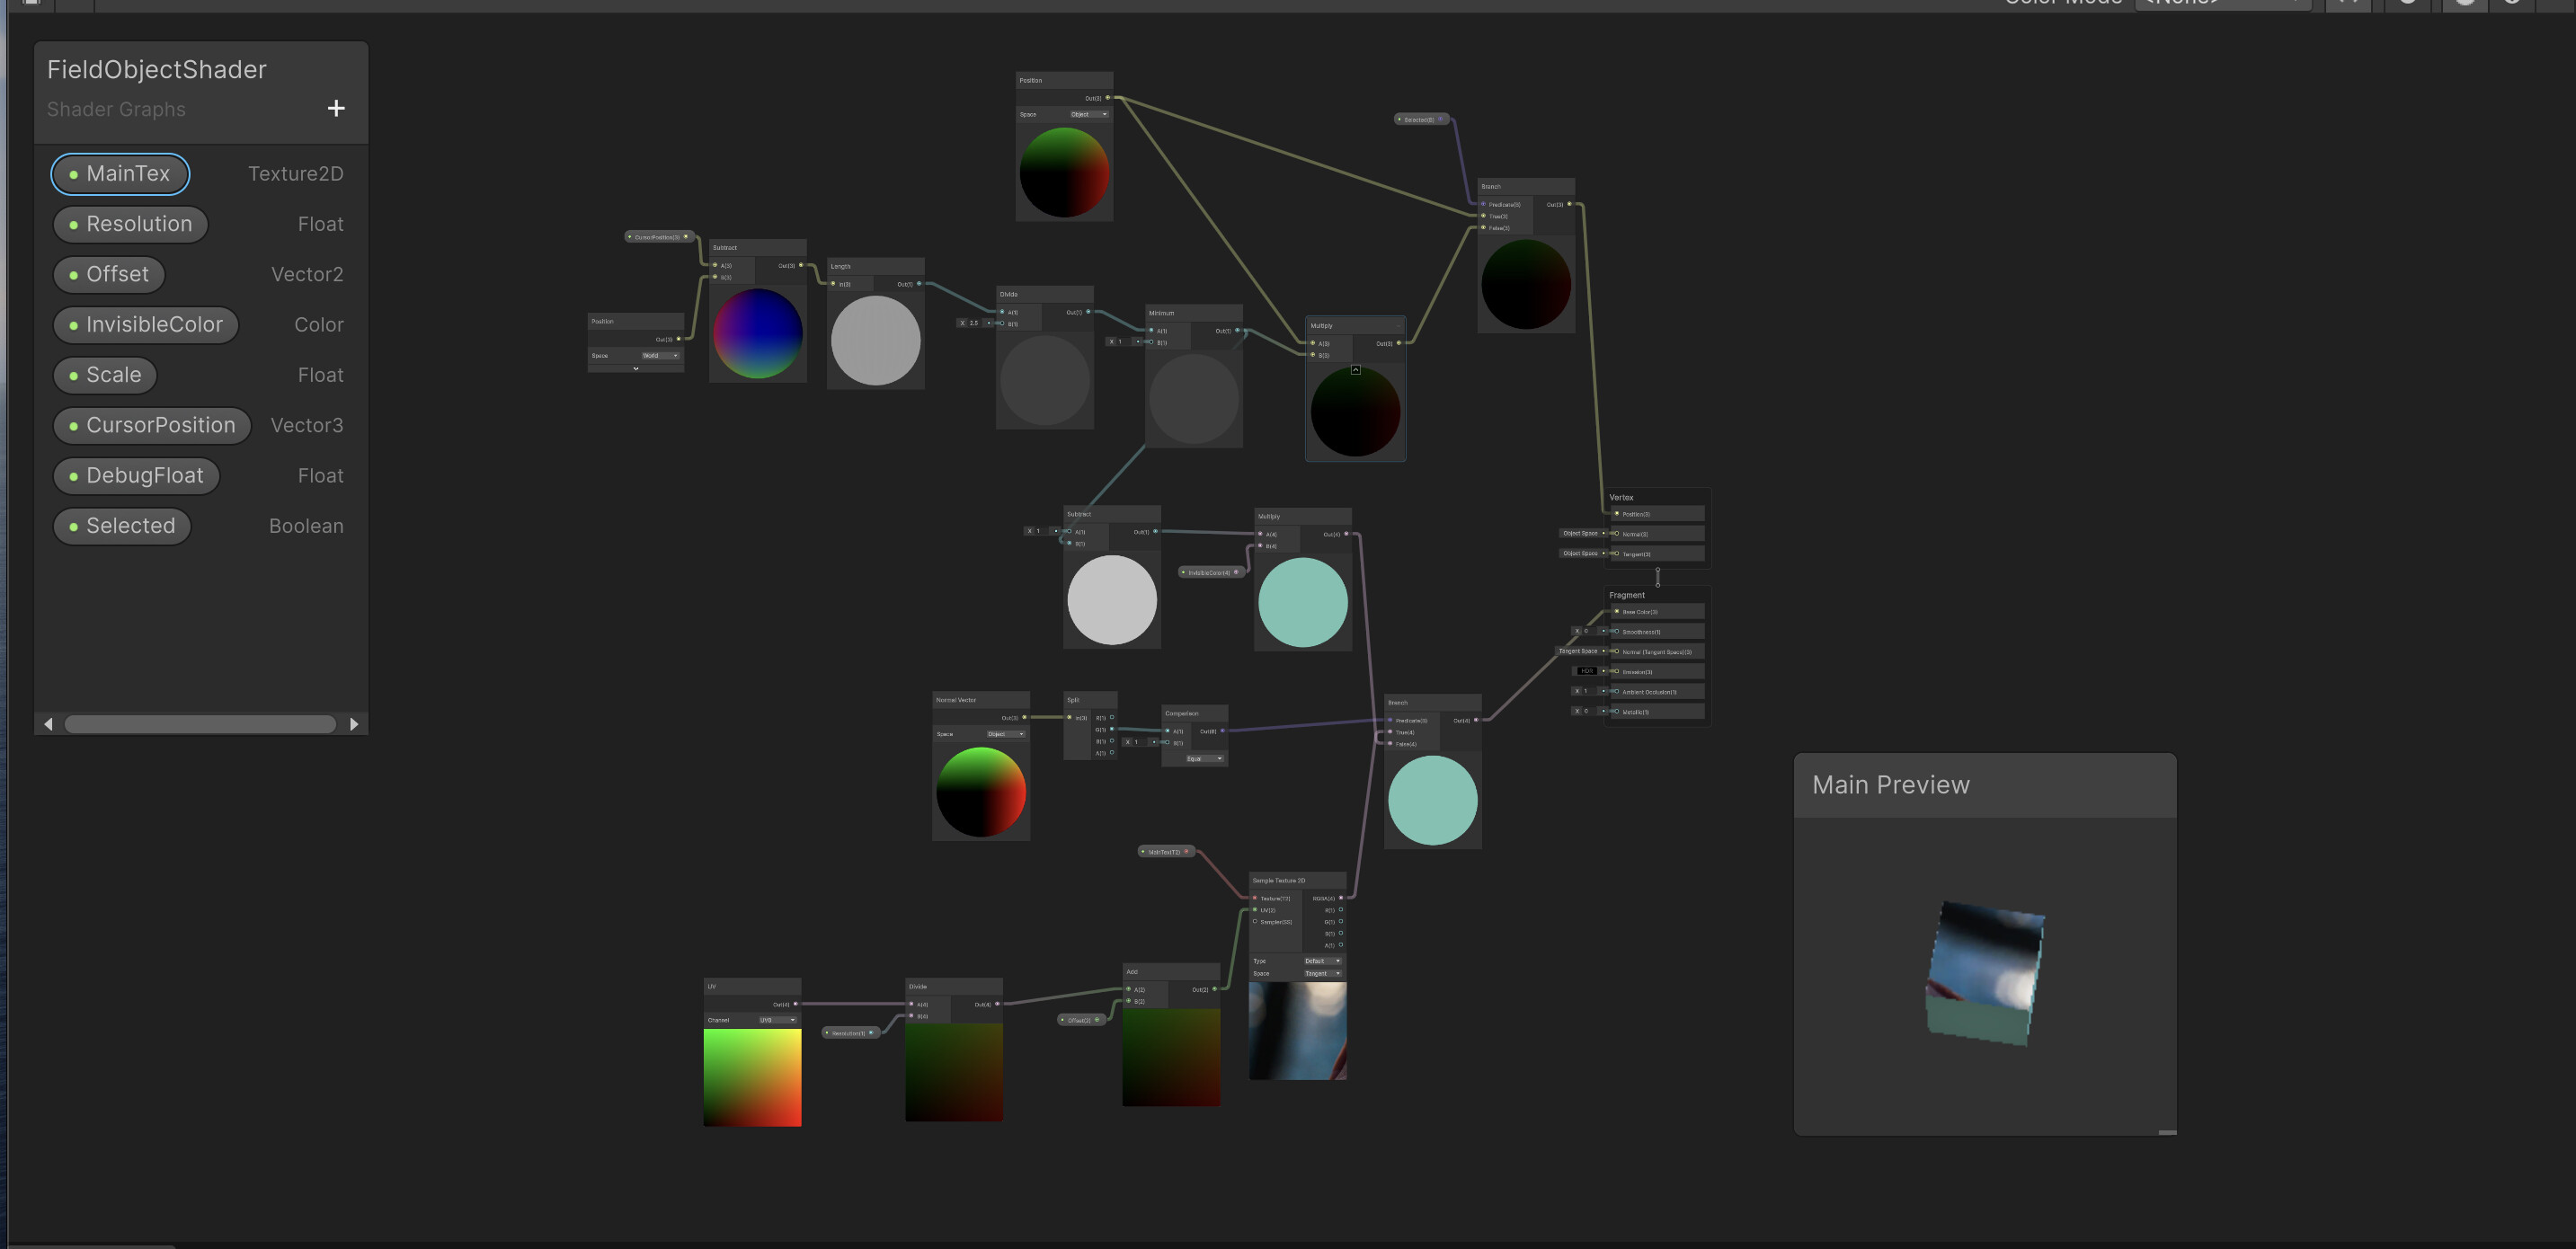Image resolution: width=2576 pixels, height=1249 pixels.
Task: Click the plus icon to add a new property
Action: 336,108
